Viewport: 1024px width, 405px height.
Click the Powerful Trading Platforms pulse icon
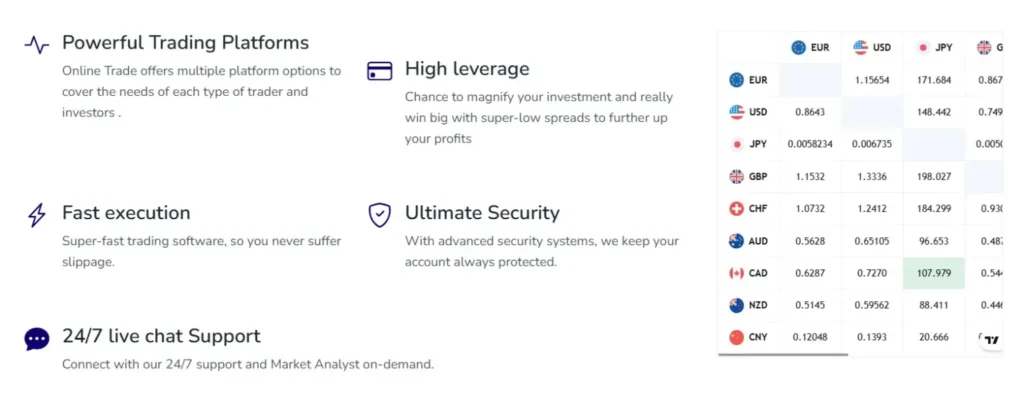[37, 44]
